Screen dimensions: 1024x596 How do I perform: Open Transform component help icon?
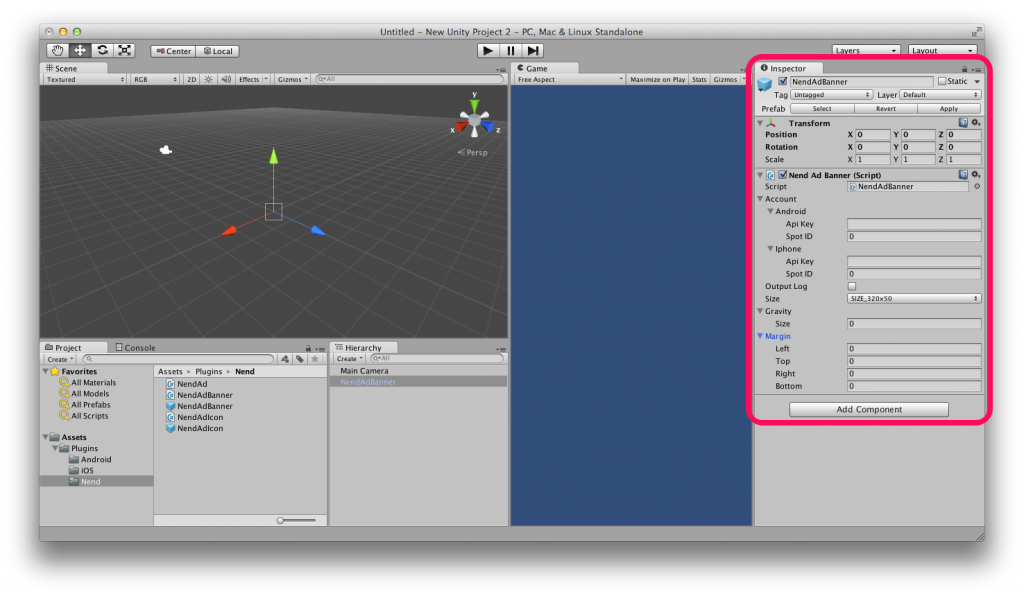963,122
